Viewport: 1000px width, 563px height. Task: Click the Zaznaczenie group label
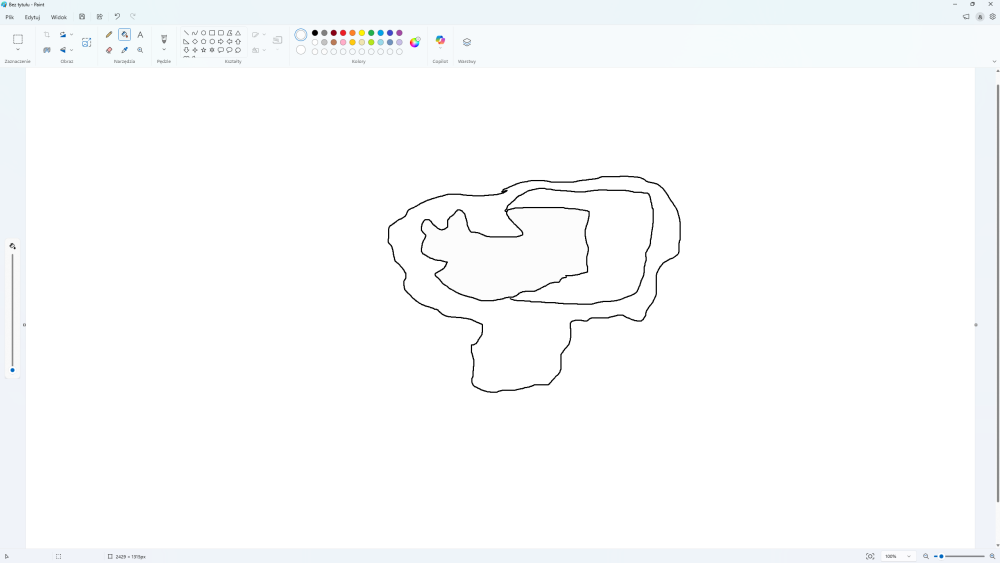[x=17, y=62]
